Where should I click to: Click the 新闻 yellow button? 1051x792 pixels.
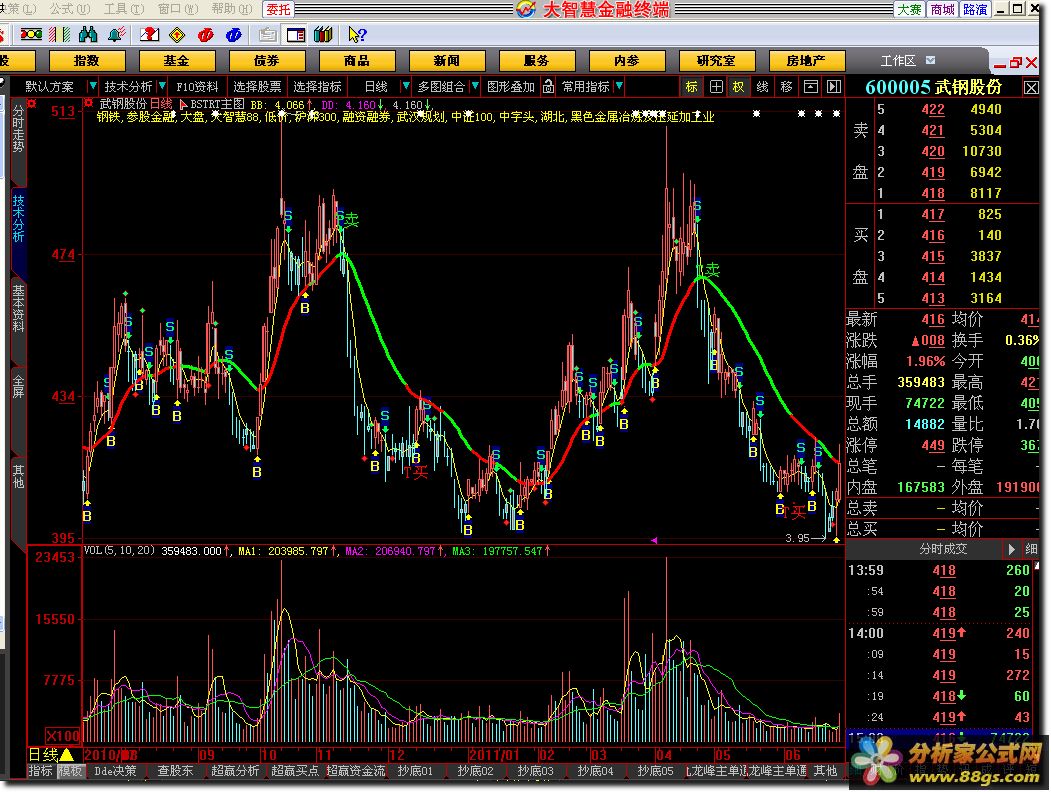pyautogui.click(x=446, y=60)
